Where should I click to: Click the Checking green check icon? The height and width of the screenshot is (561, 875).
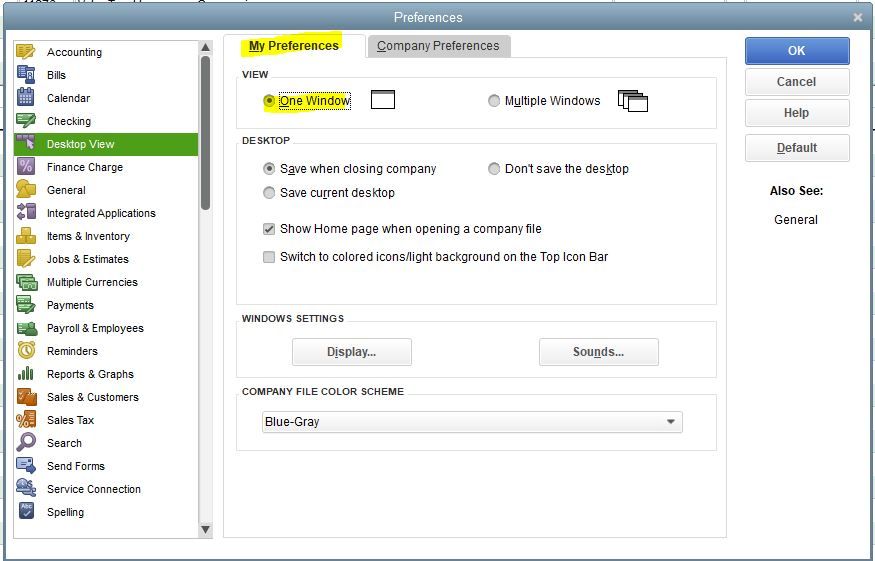click(x=26, y=121)
